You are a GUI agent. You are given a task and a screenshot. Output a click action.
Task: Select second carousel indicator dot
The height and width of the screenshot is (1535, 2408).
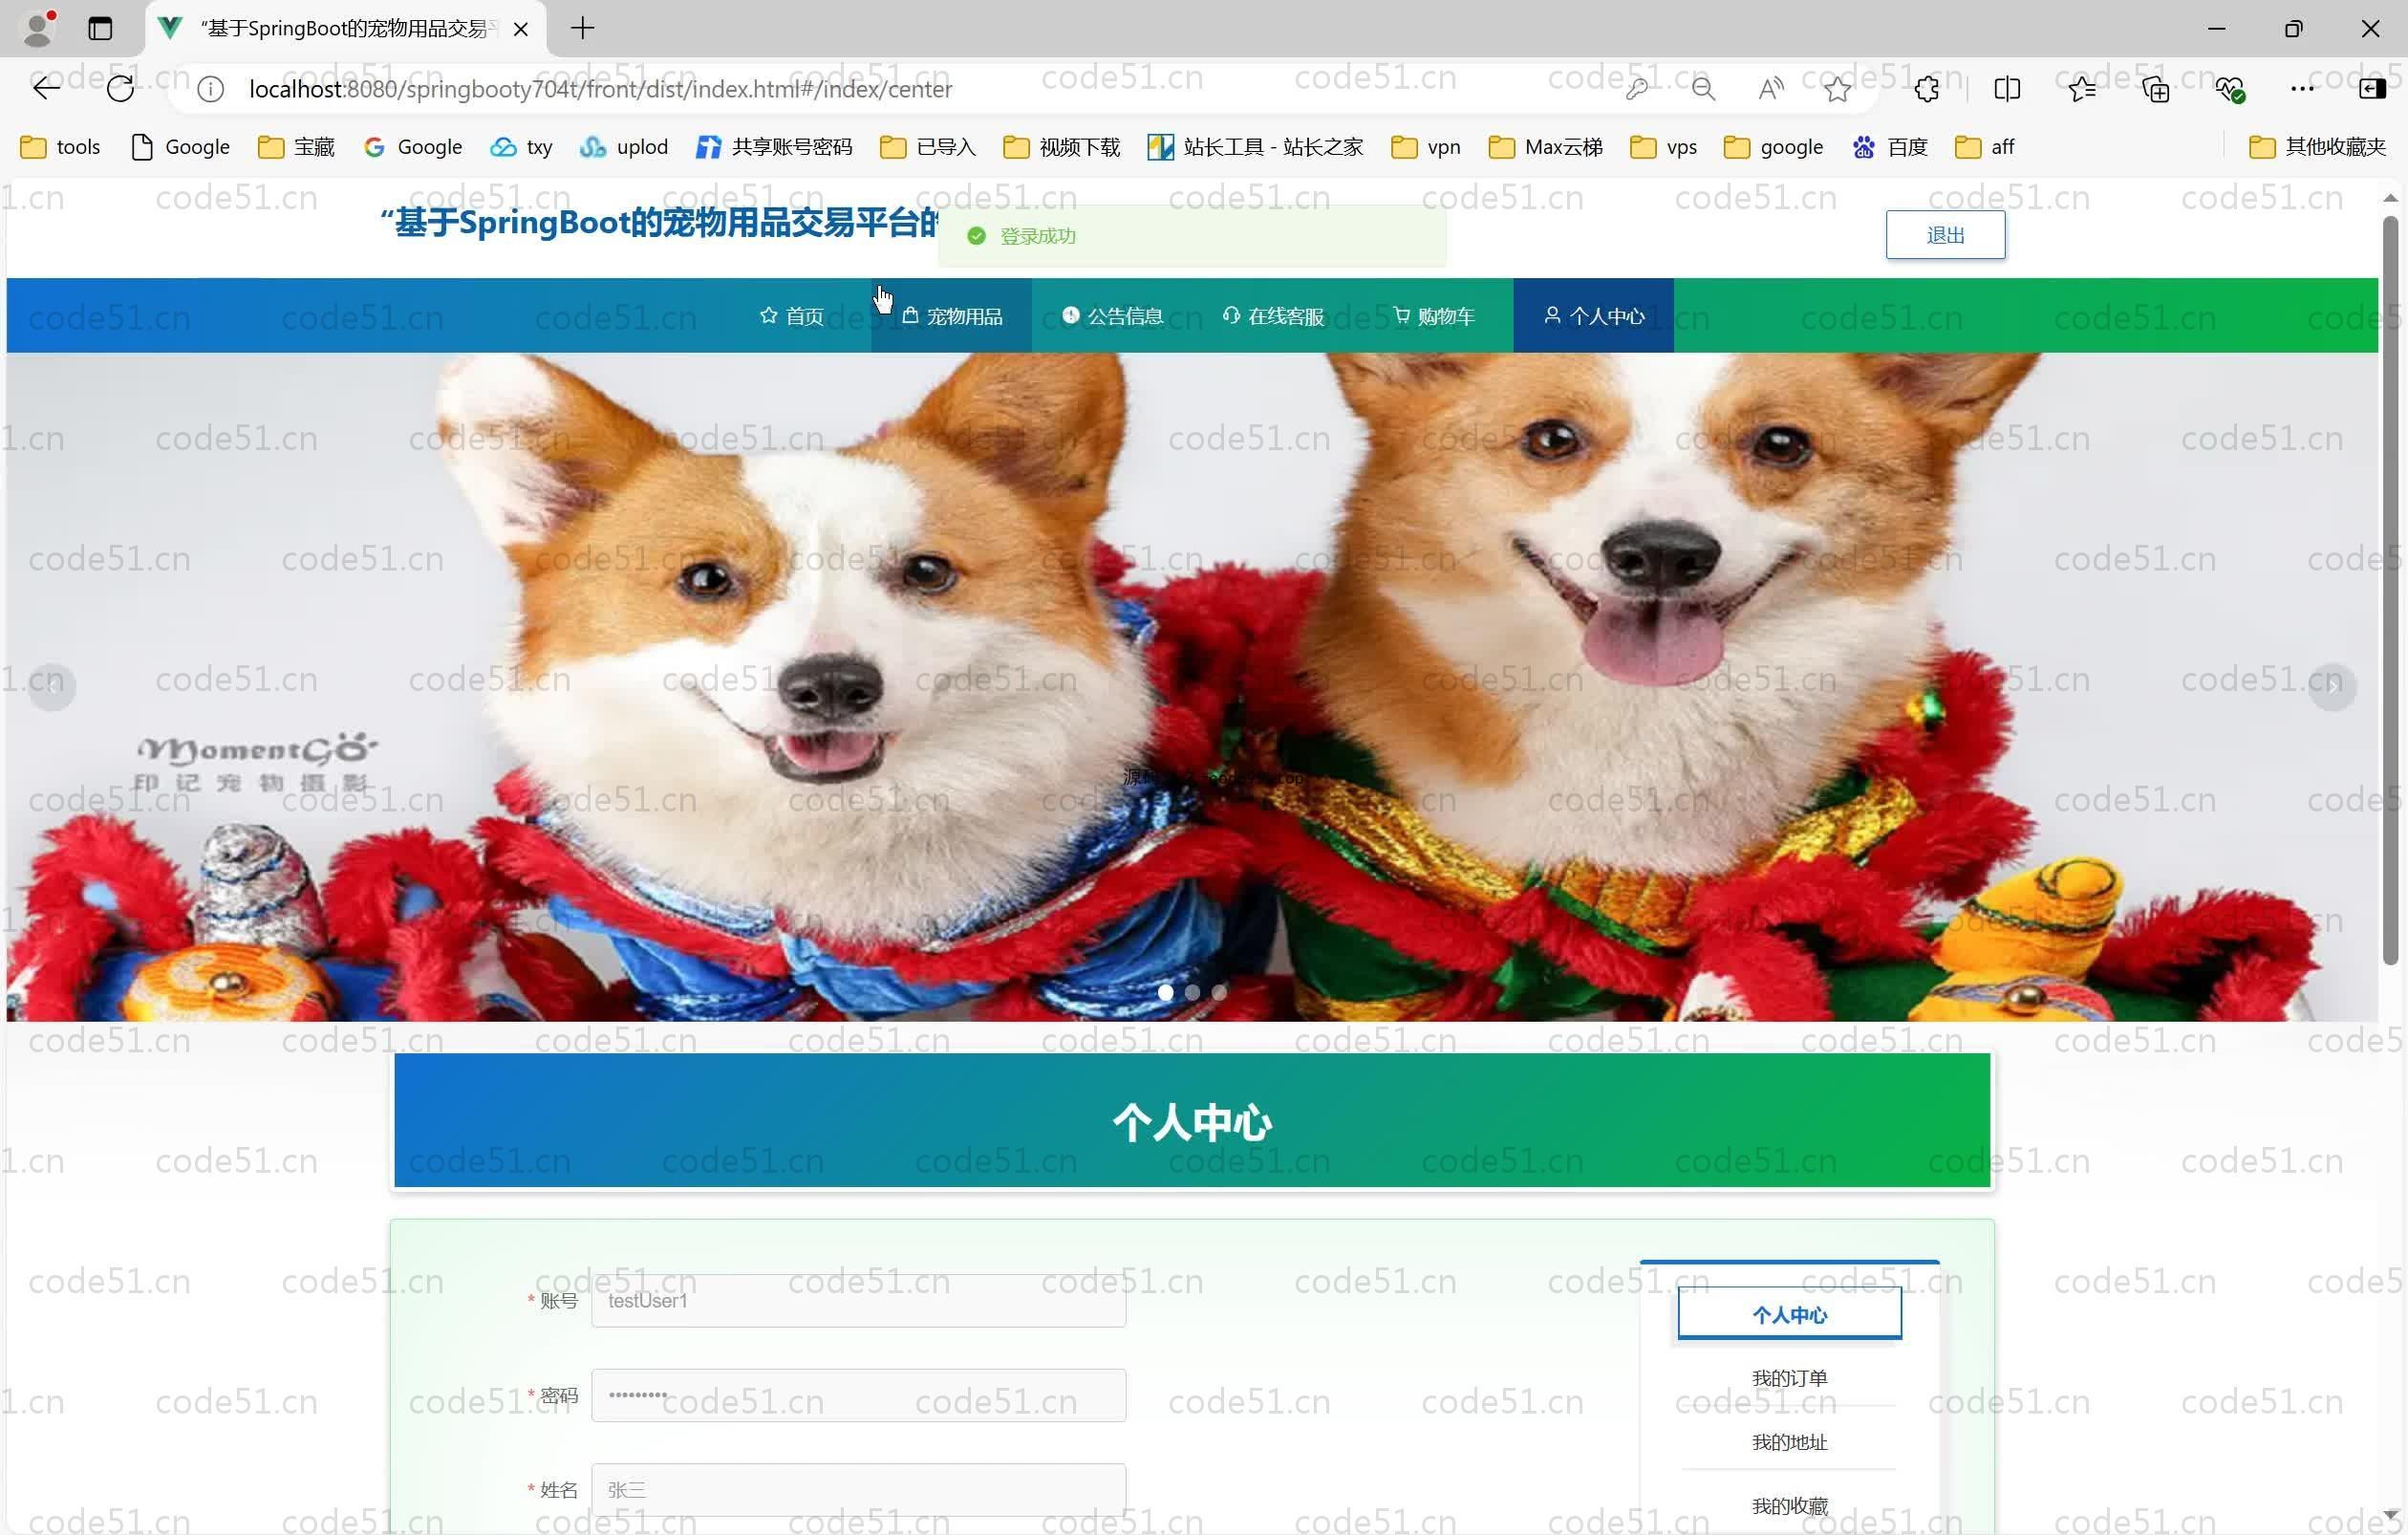point(1192,993)
